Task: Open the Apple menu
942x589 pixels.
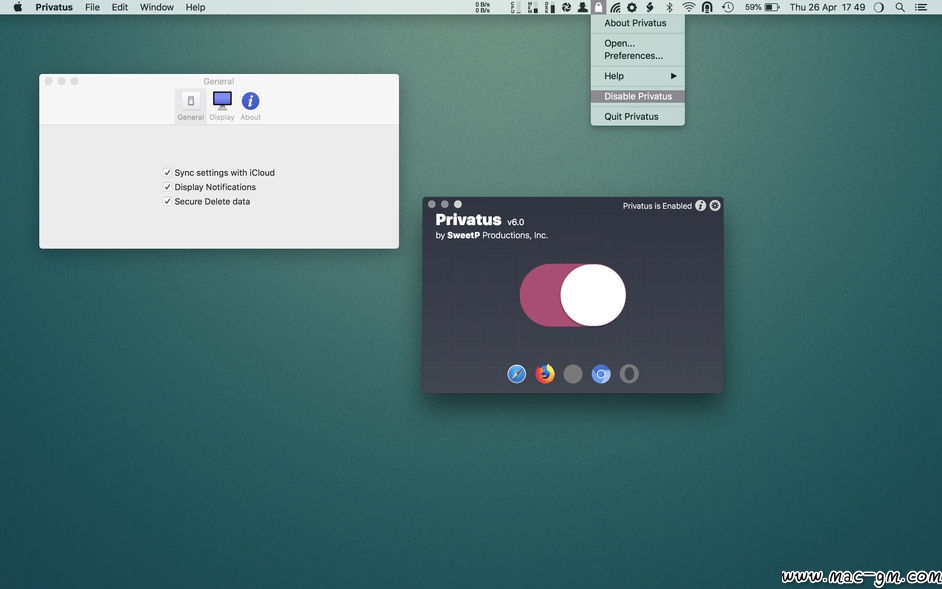Action: [x=17, y=7]
